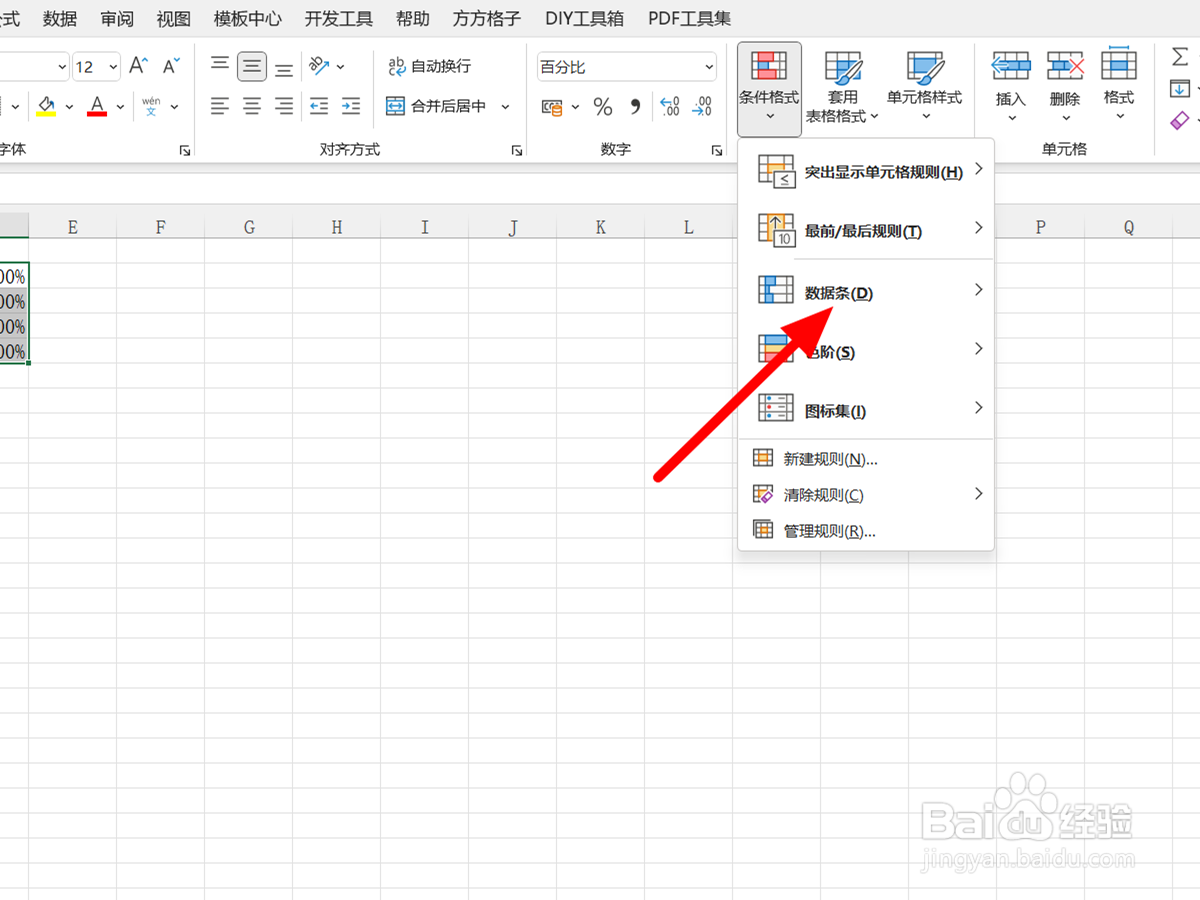Viewport: 1200px width, 900px height.
Task: Open the 视图 ribbon tab
Action: pyautogui.click(x=173, y=19)
